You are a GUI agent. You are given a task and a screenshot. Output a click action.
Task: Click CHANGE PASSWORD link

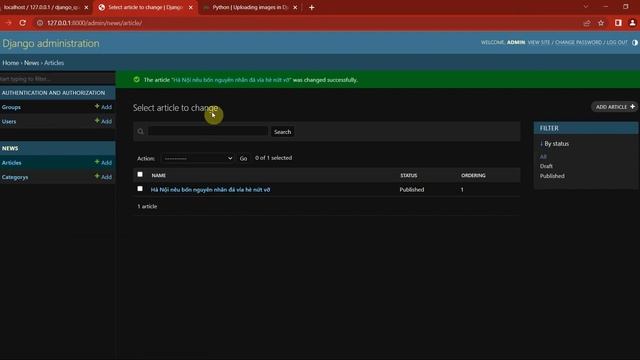[x=578, y=42]
